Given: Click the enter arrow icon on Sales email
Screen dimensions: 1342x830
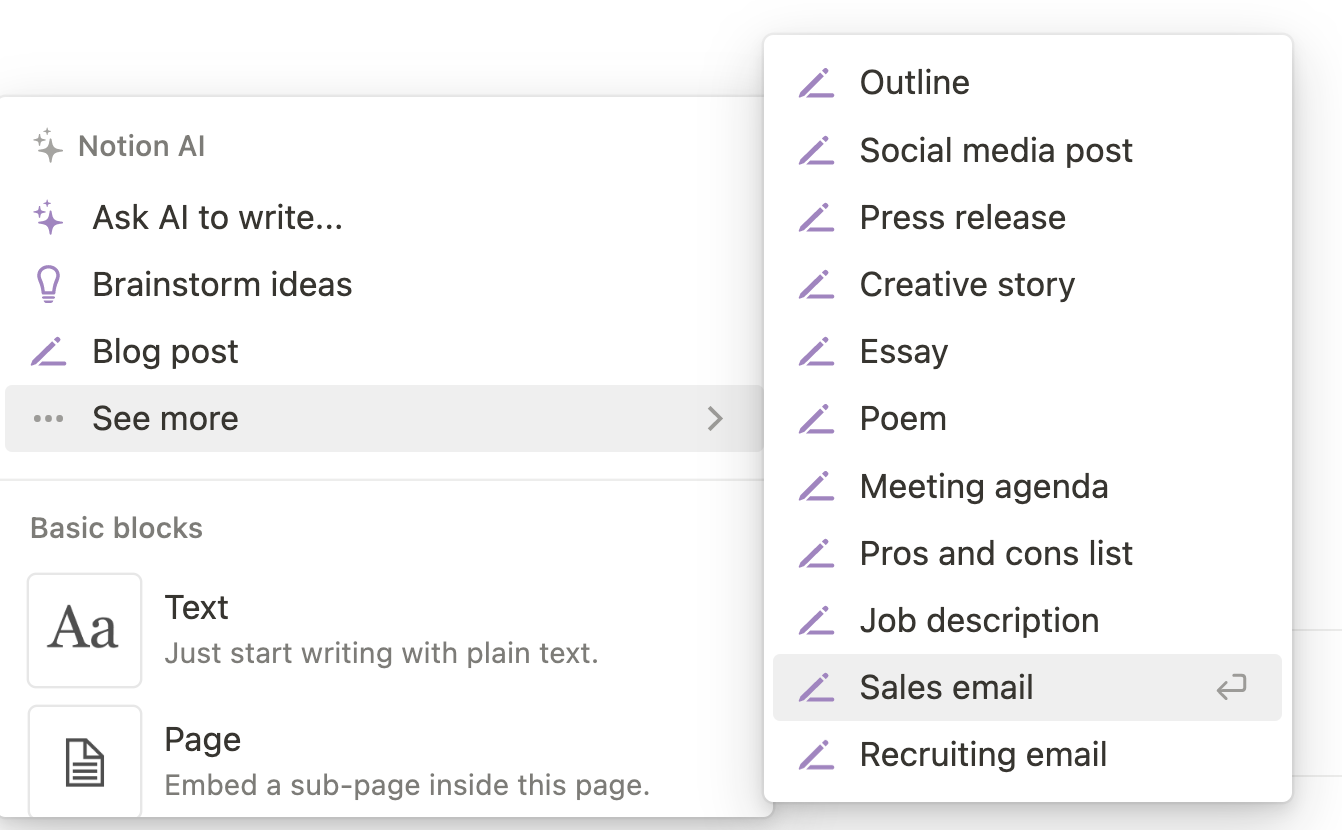Looking at the screenshot, I should (1231, 688).
